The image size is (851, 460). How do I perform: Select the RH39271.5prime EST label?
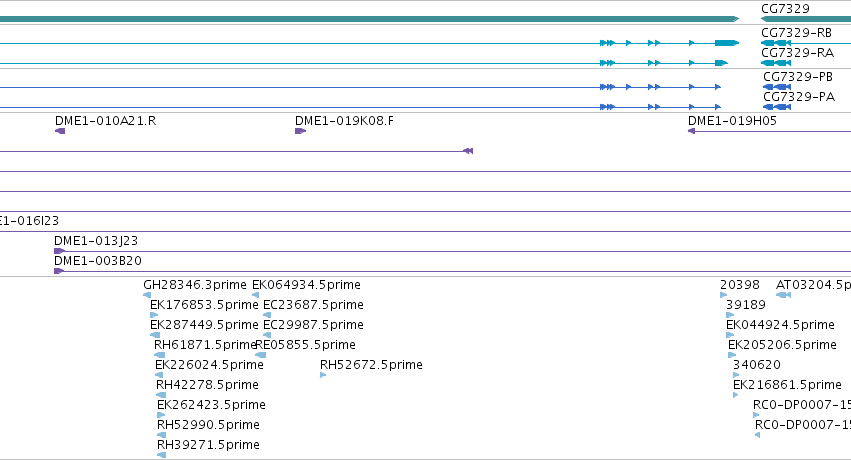[208, 445]
